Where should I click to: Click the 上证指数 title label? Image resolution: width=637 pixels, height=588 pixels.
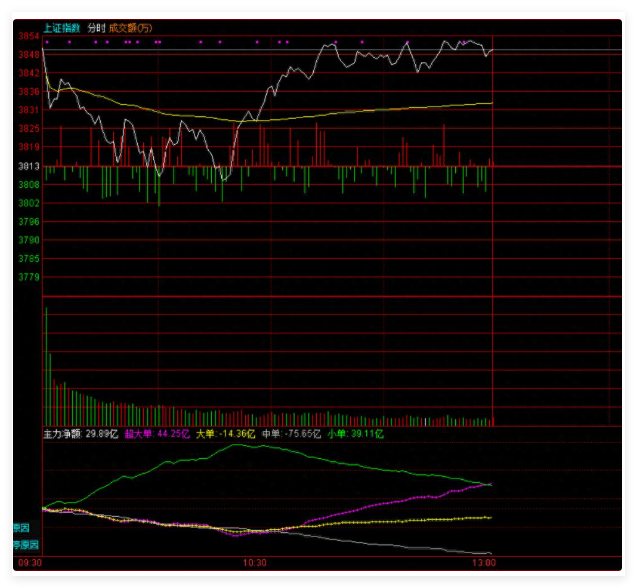click(x=63, y=28)
